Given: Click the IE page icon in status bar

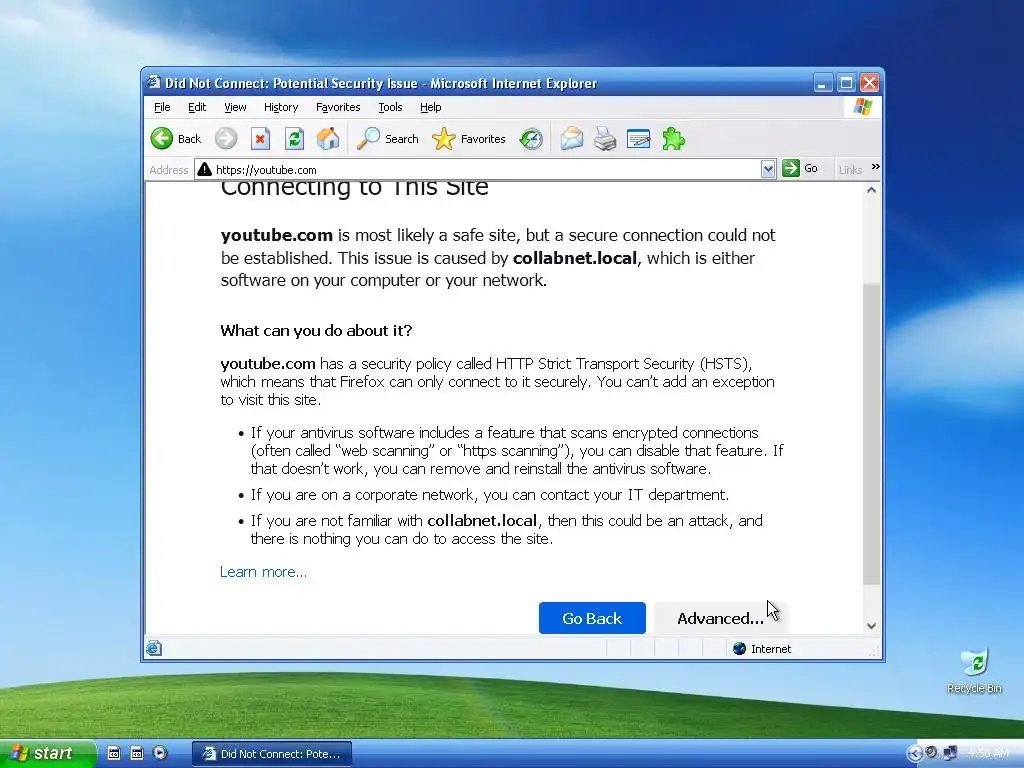Looking at the screenshot, I should tap(154, 648).
